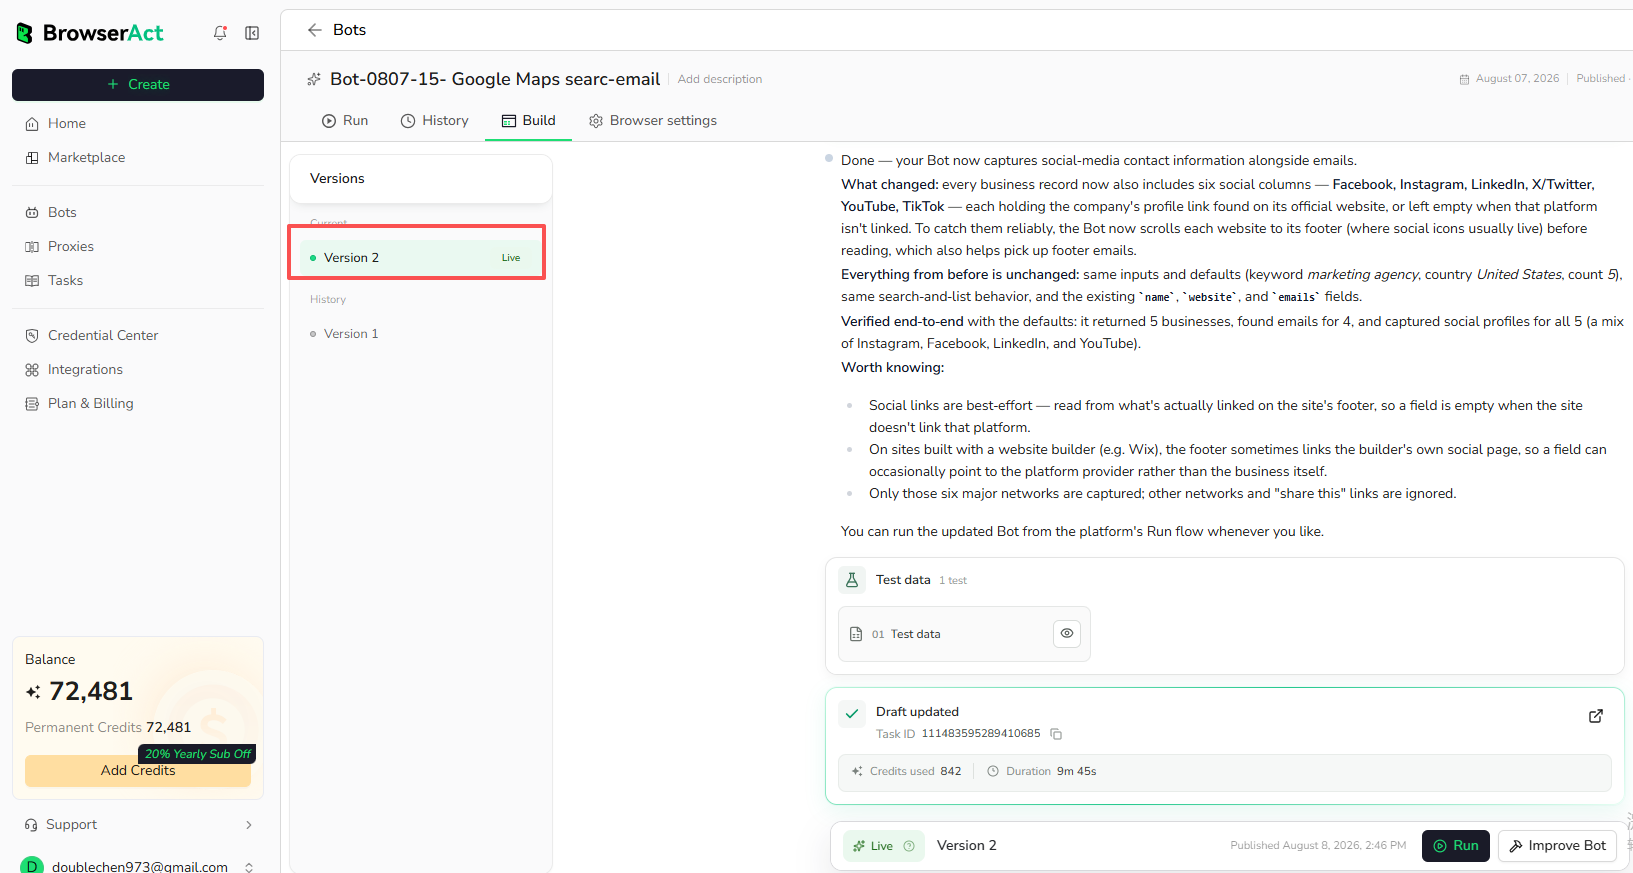Collapse the sidebar panel icon

252,33
